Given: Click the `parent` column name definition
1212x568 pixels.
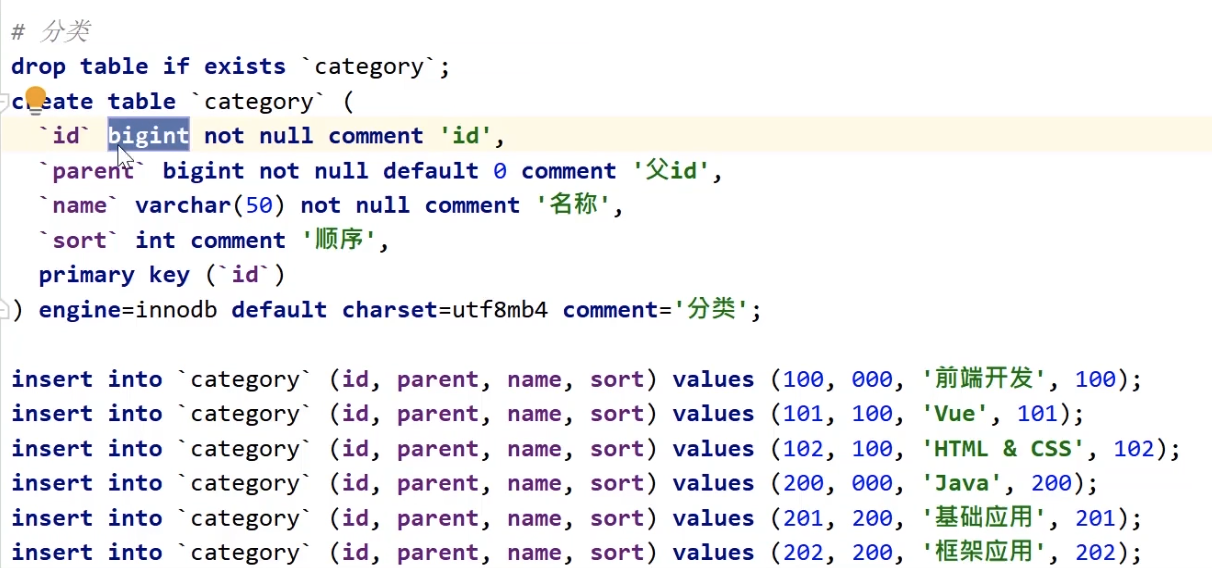Looking at the screenshot, I should 93,171.
